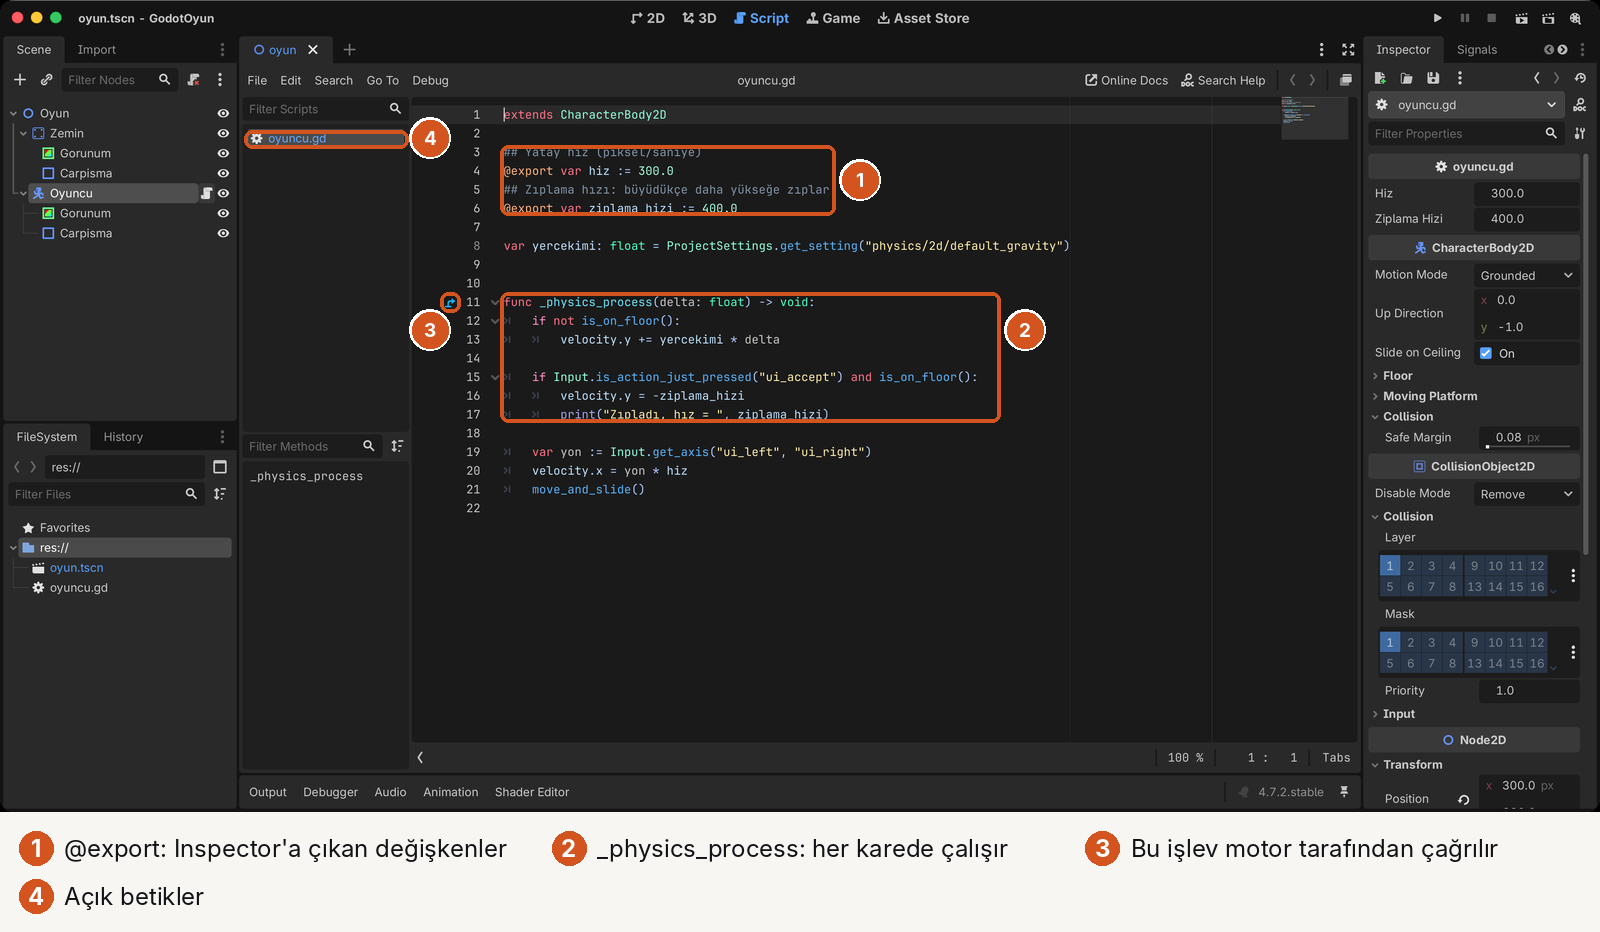Open the Signals tab
Screen dimensions: 1600x932
click(x=1477, y=50)
